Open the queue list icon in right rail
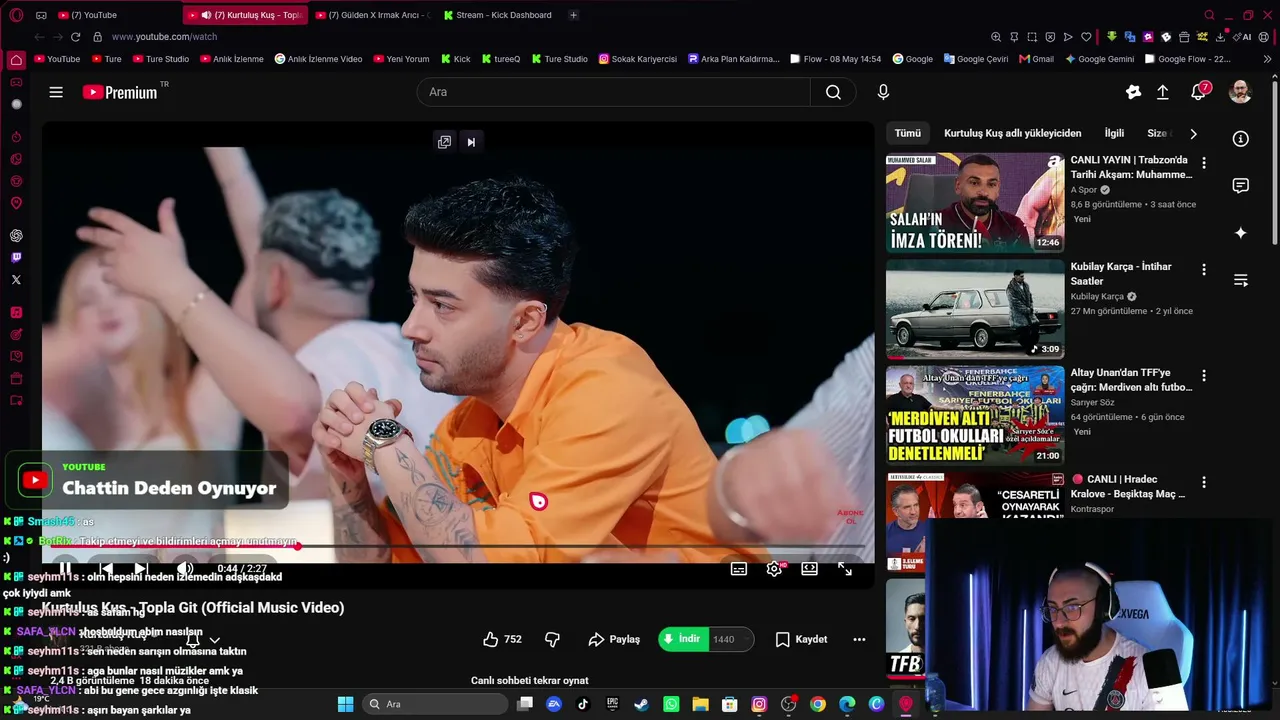This screenshot has width=1280, height=720. pyautogui.click(x=1241, y=281)
